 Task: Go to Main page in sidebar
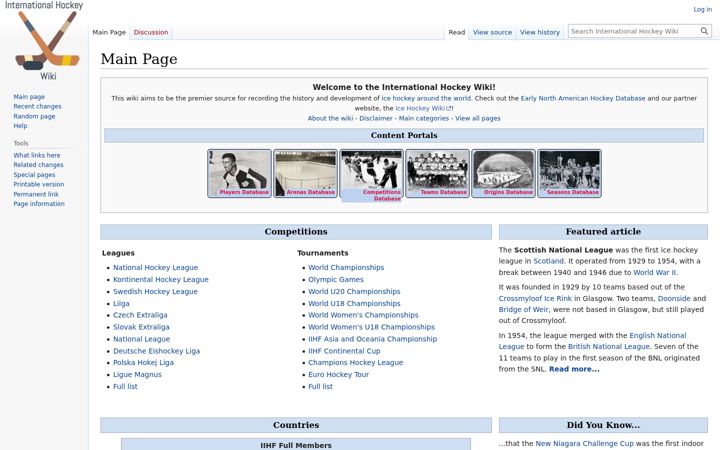point(29,96)
